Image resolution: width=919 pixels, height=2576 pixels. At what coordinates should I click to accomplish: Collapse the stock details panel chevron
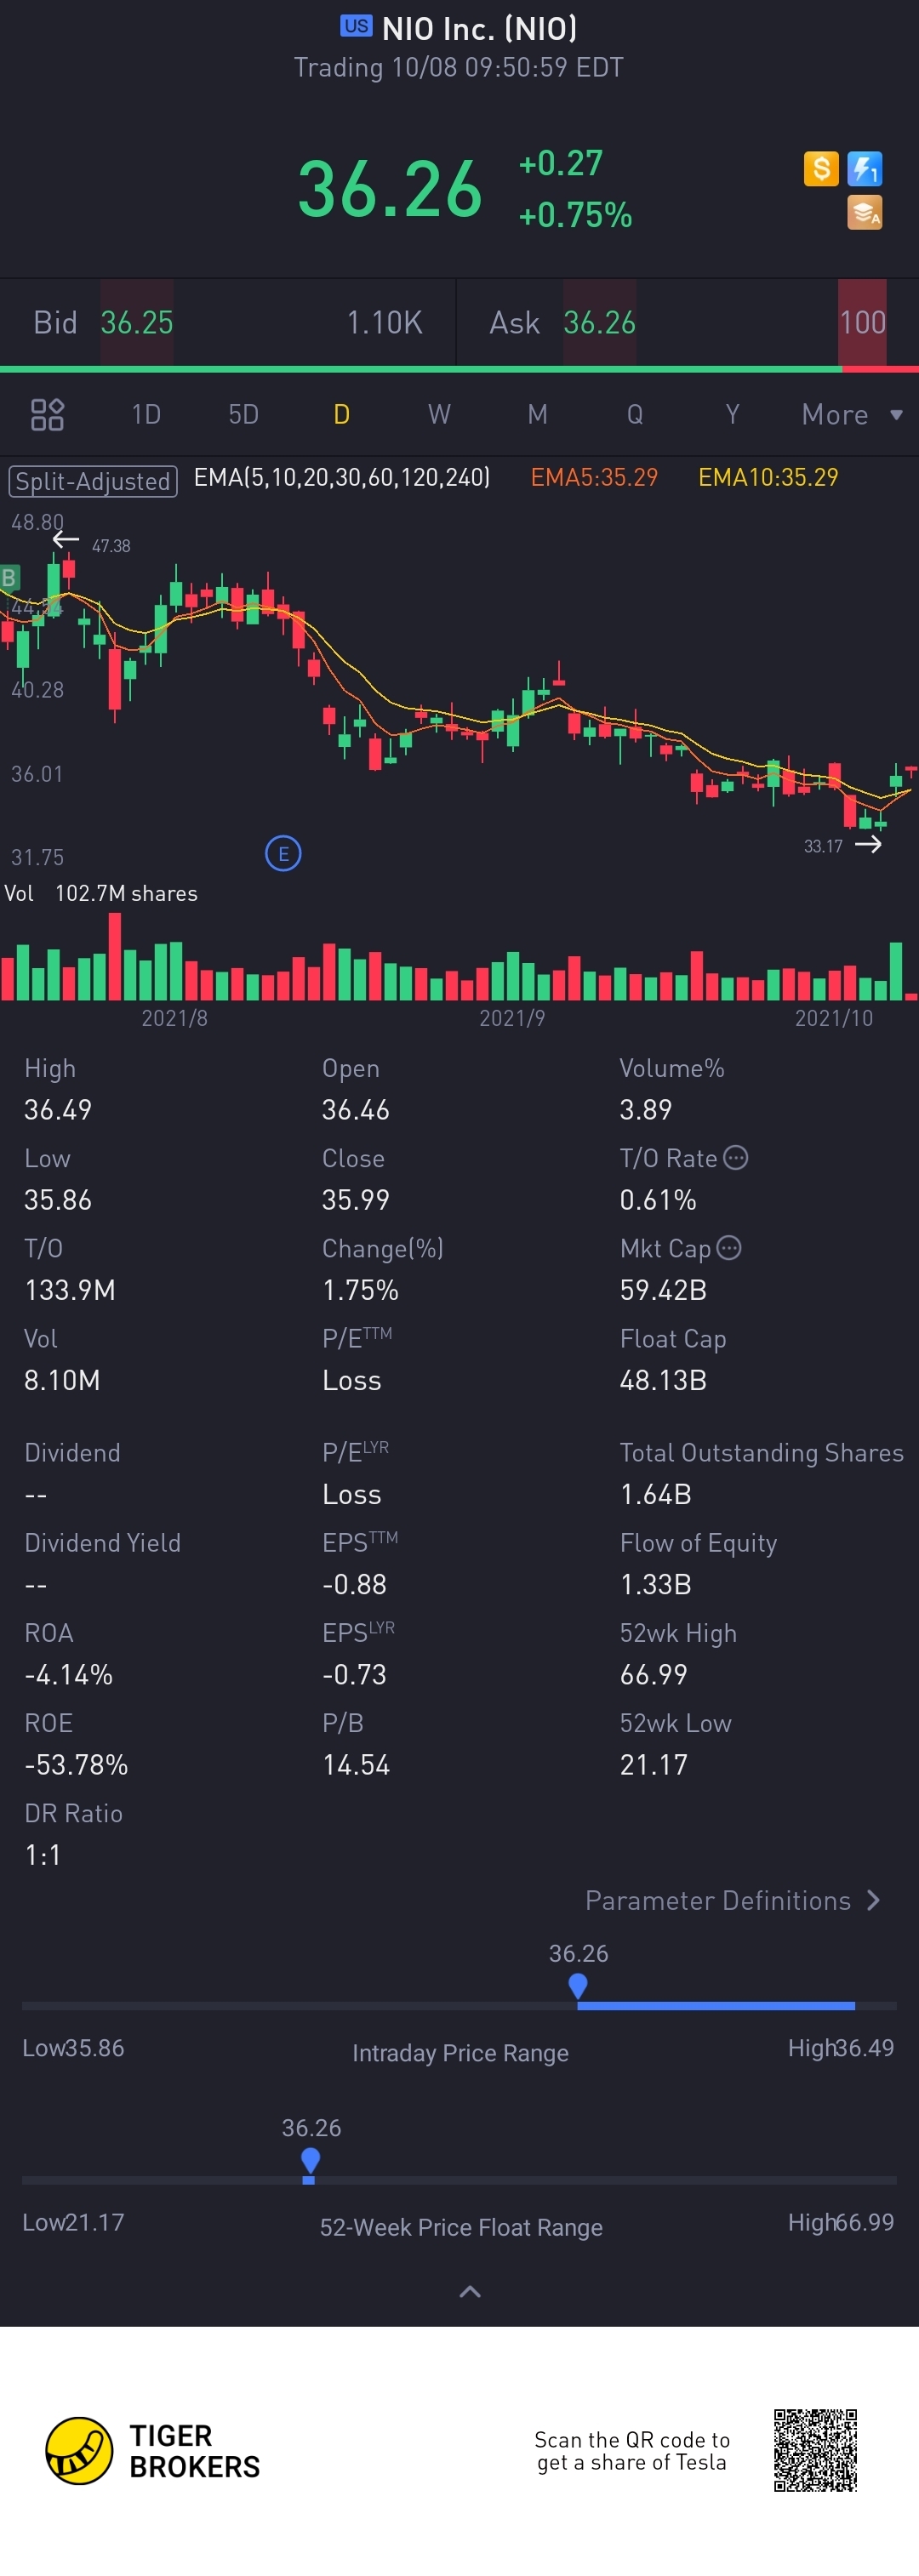point(469,2291)
